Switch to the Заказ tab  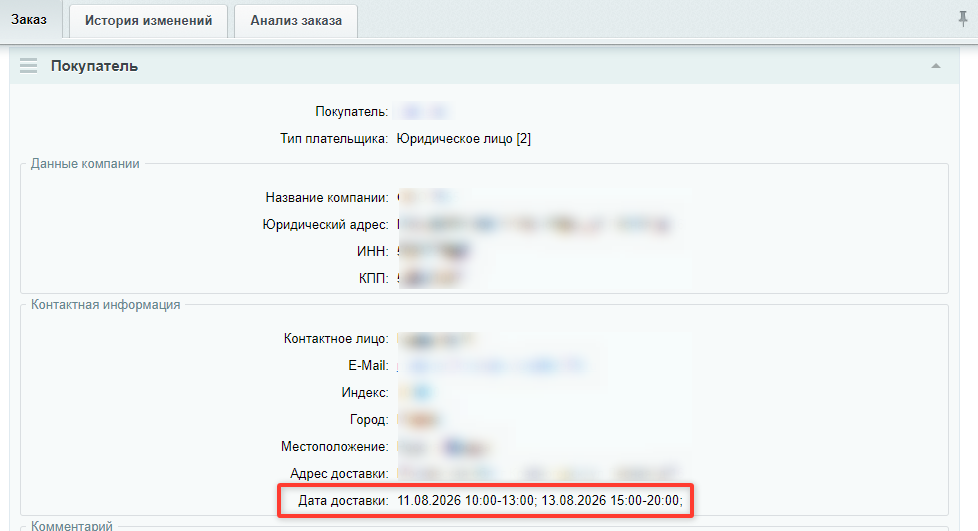[29, 19]
